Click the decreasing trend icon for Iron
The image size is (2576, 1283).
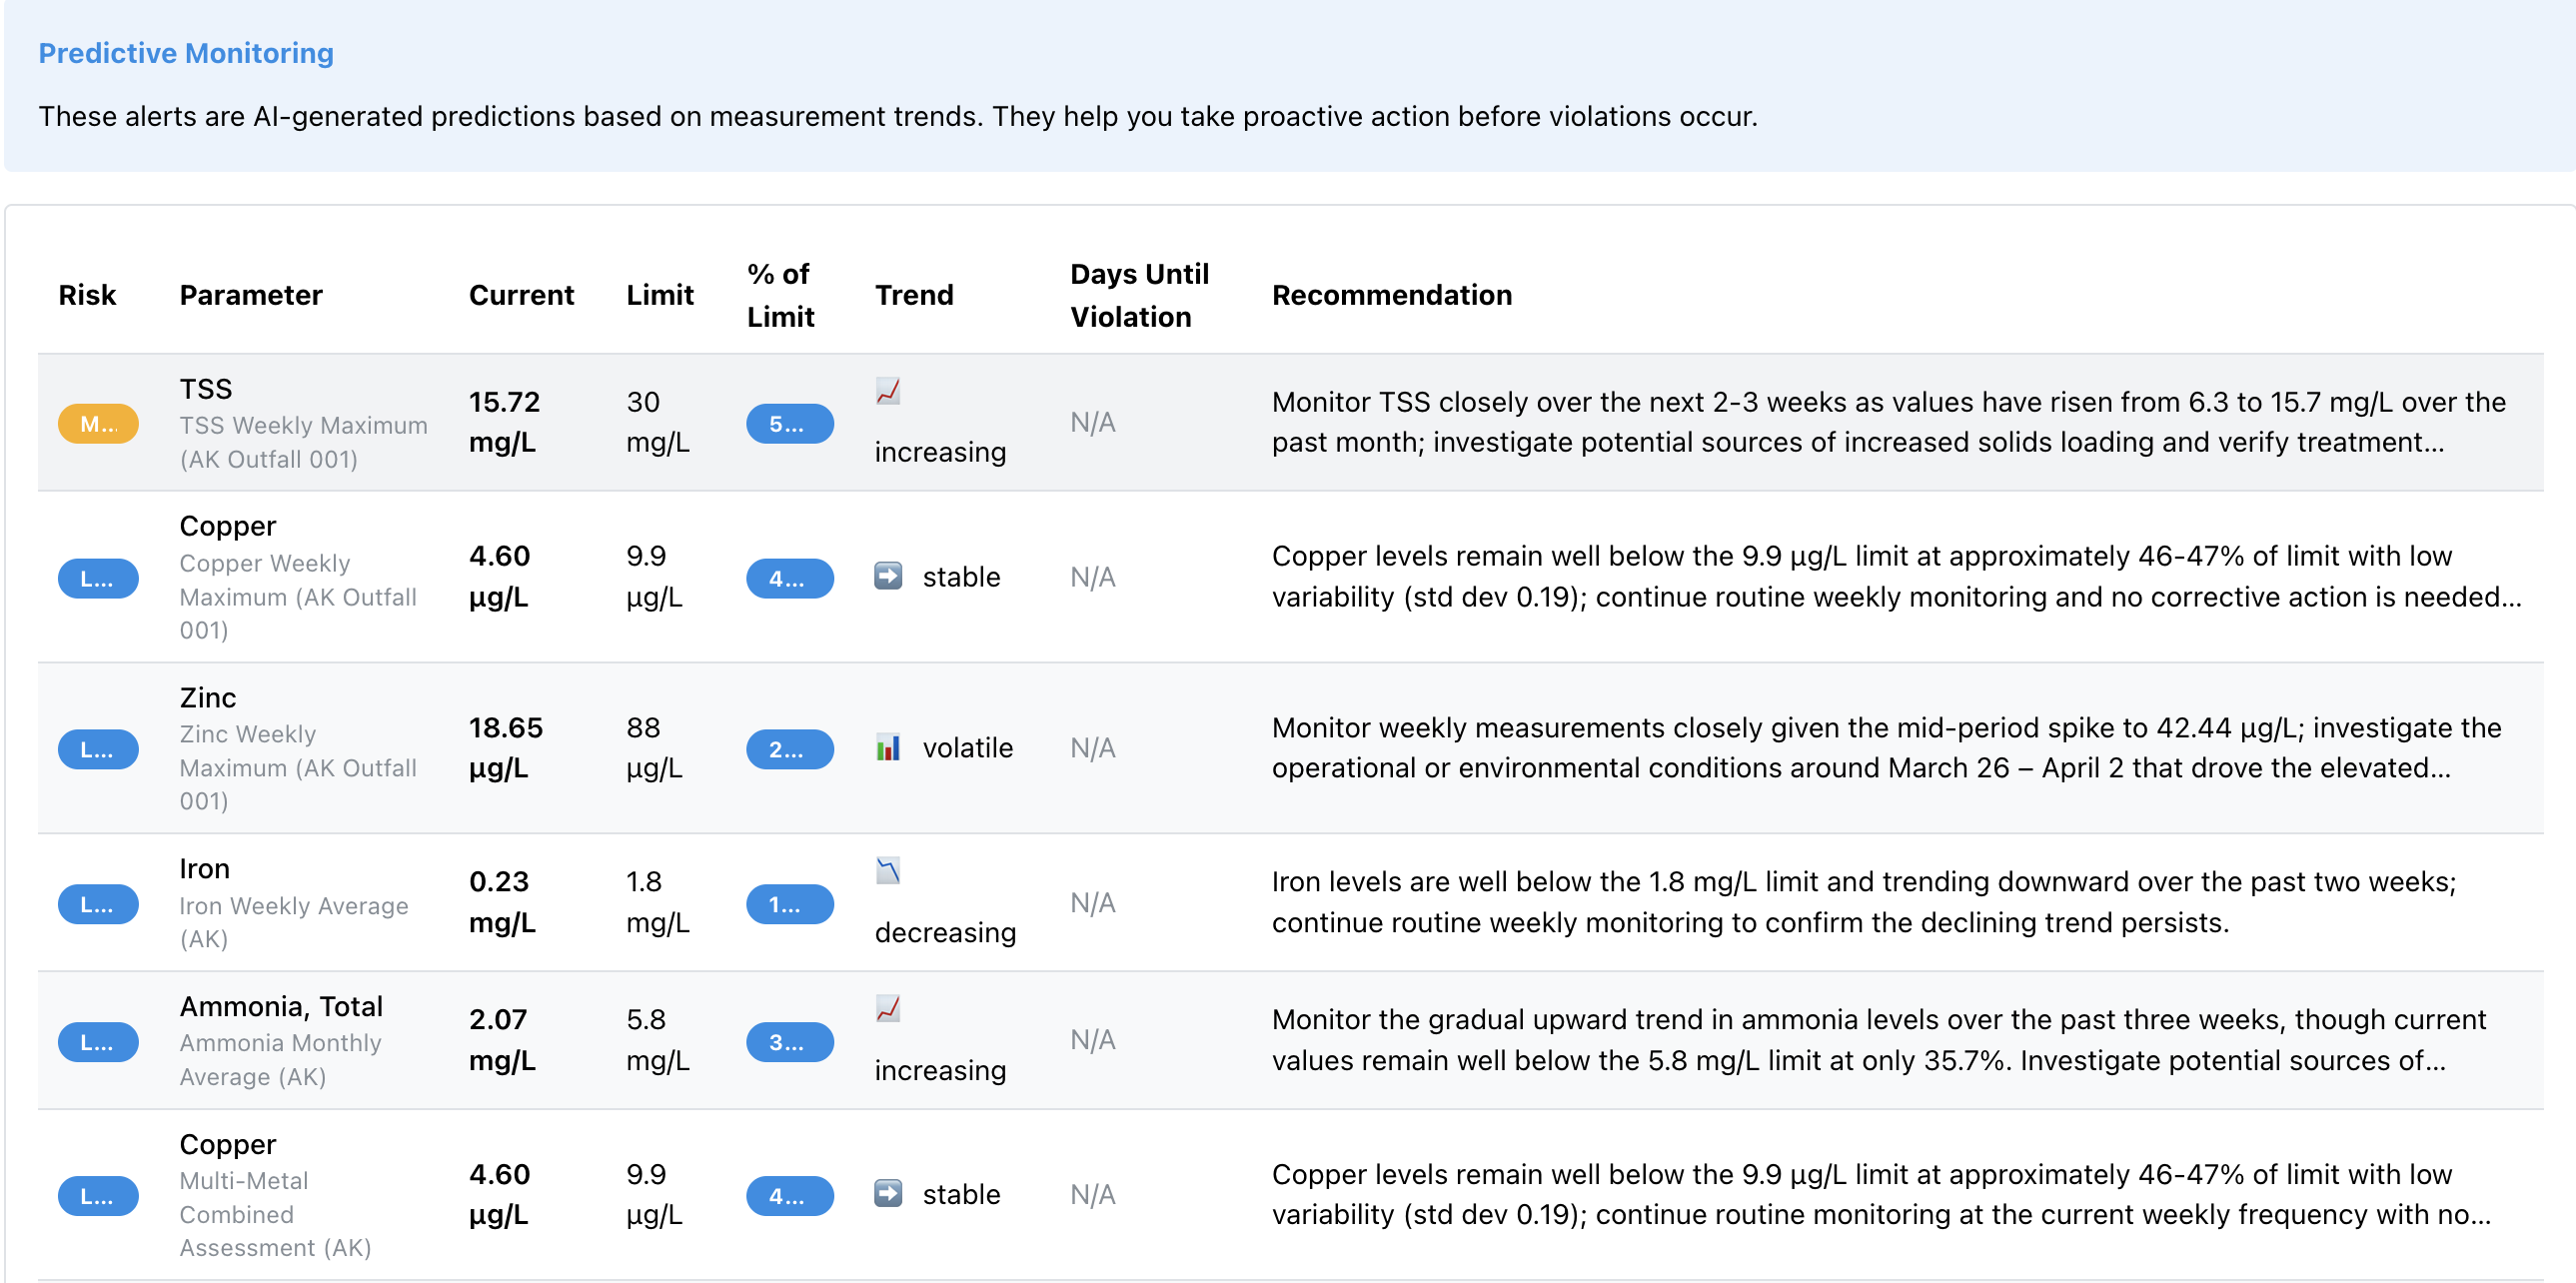pos(888,871)
